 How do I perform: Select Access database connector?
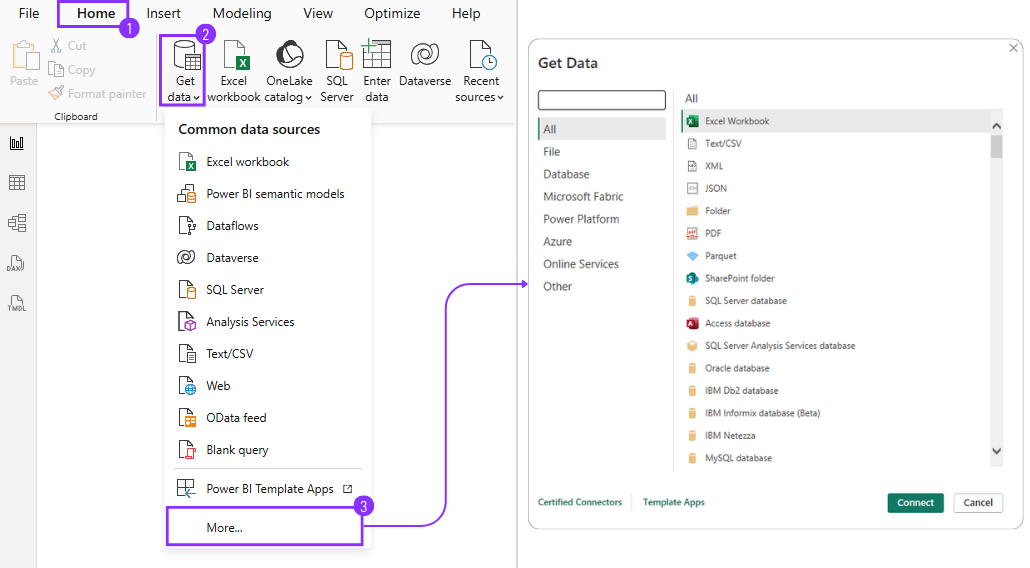836,323
